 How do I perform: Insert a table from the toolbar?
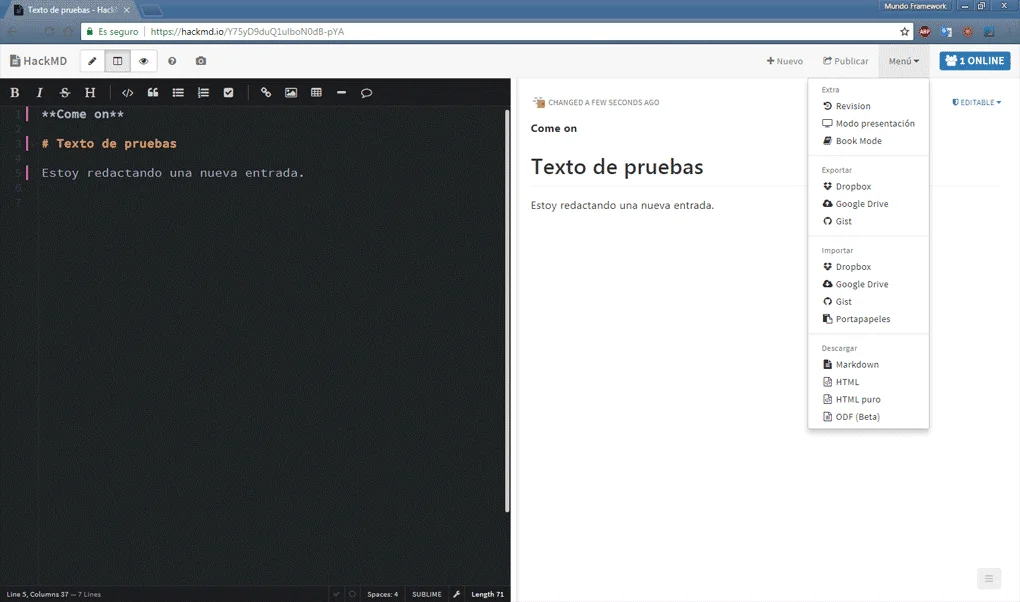click(x=316, y=92)
